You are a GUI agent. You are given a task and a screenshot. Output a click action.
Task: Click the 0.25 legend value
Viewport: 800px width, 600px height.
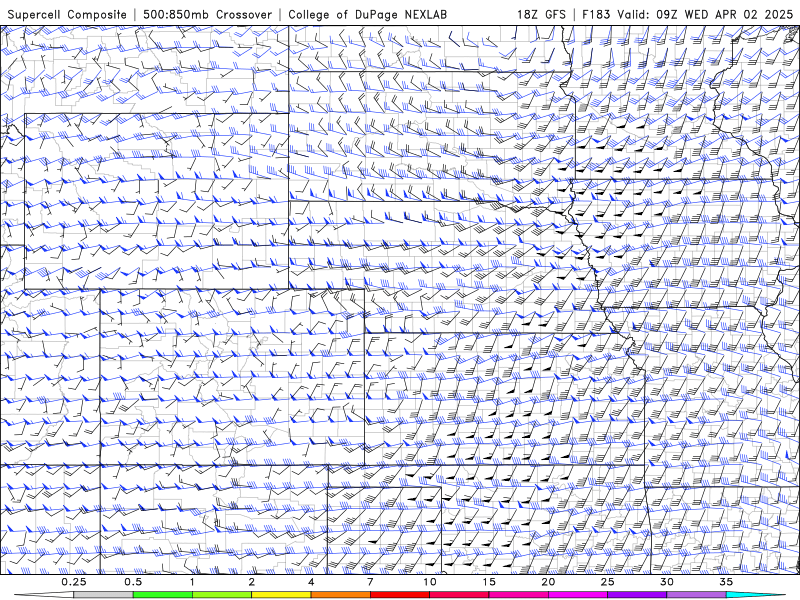click(x=74, y=582)
